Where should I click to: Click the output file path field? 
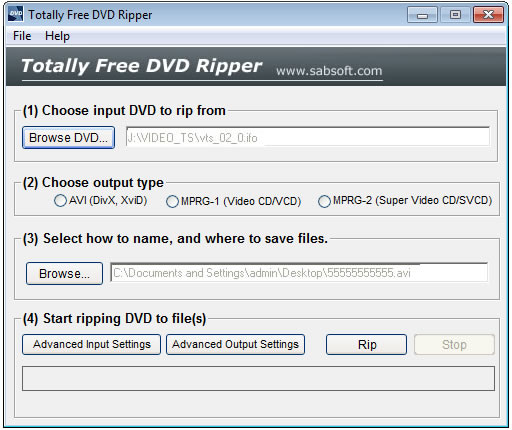click(299, 273)
